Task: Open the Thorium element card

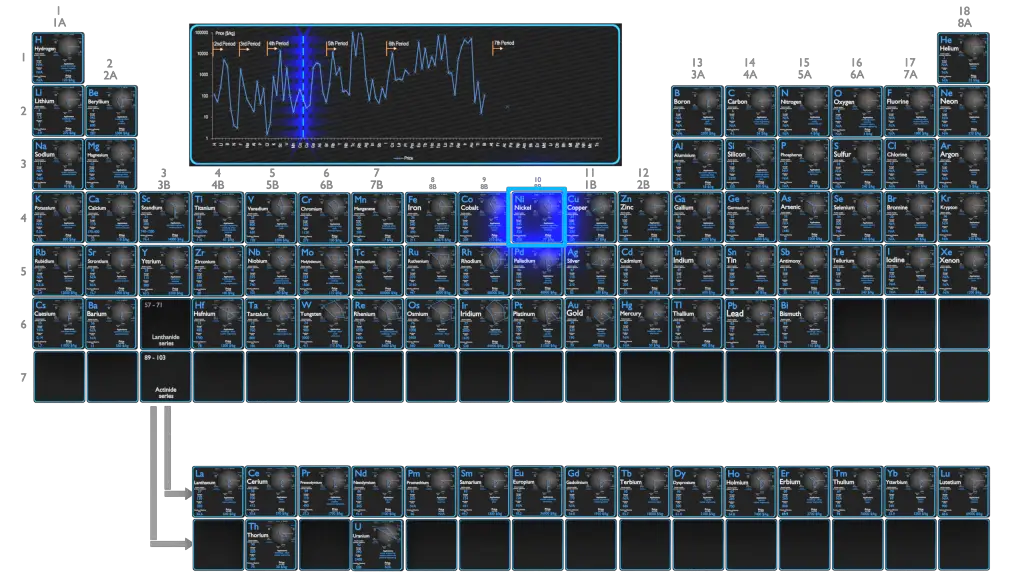Action: [271, 545]
